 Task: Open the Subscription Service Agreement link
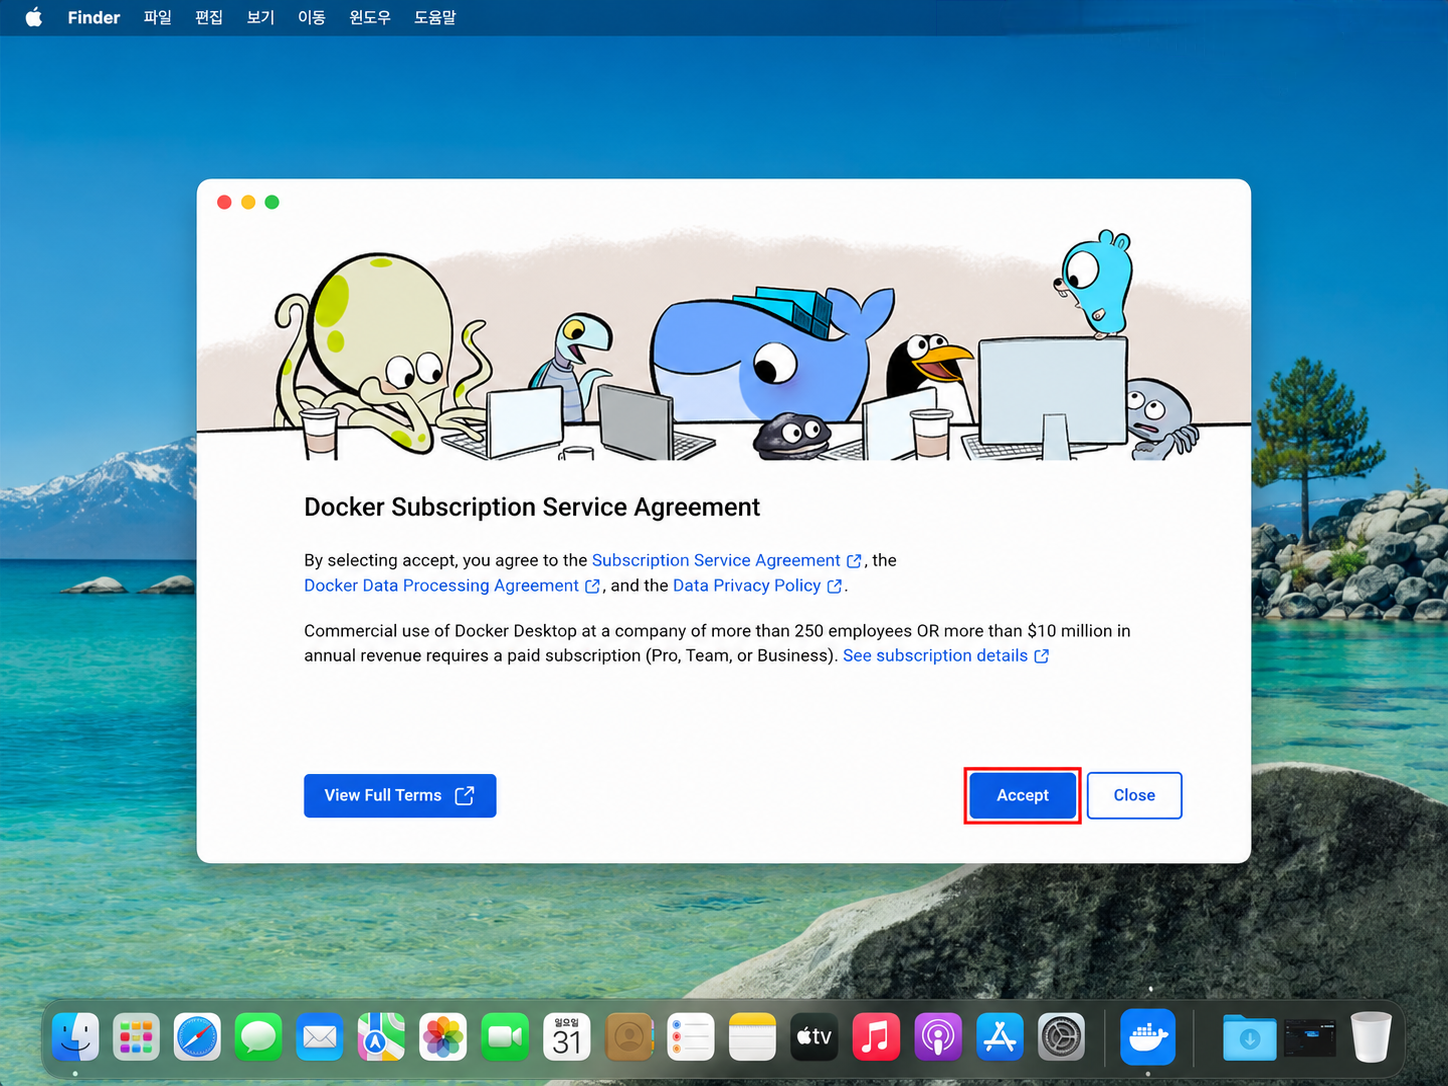[716, 560]
